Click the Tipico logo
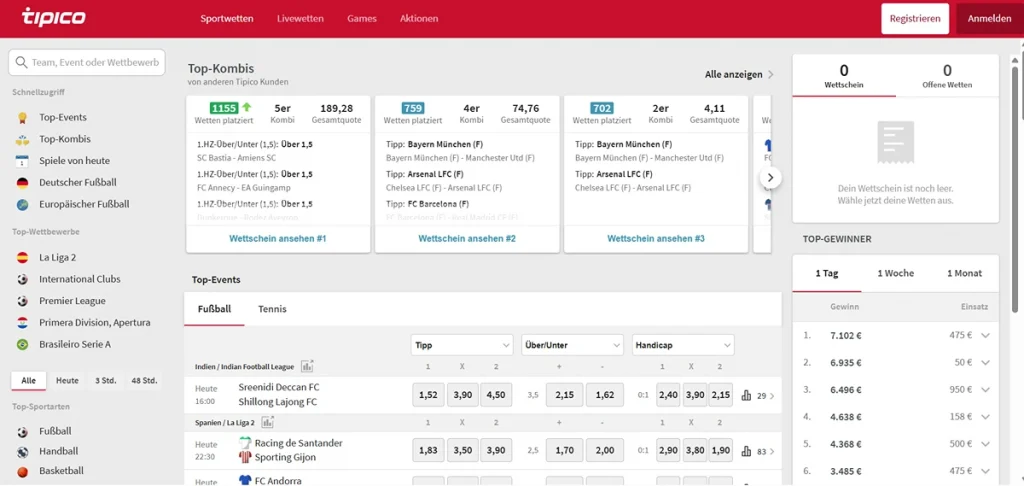Image resolution: width=1024 pixels, height=486 pixels. click(53, 18)
